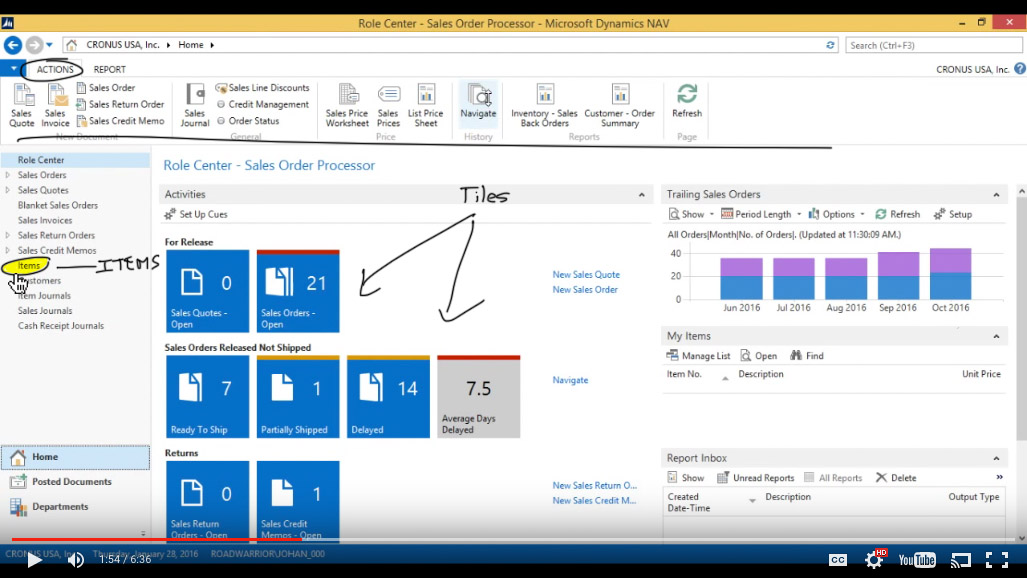Open Order Status in the ribbon
The image size is (1027, 578).
coord(248,121)
